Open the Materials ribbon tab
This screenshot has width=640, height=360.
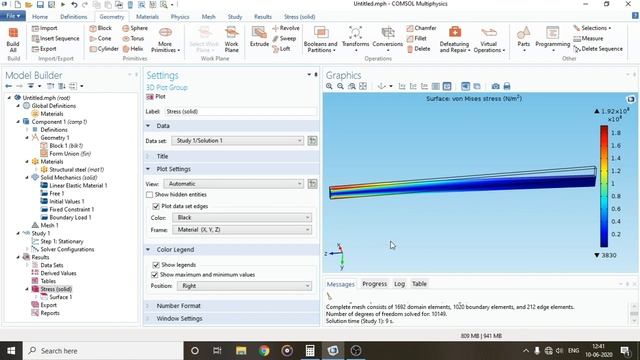point(147,17)
